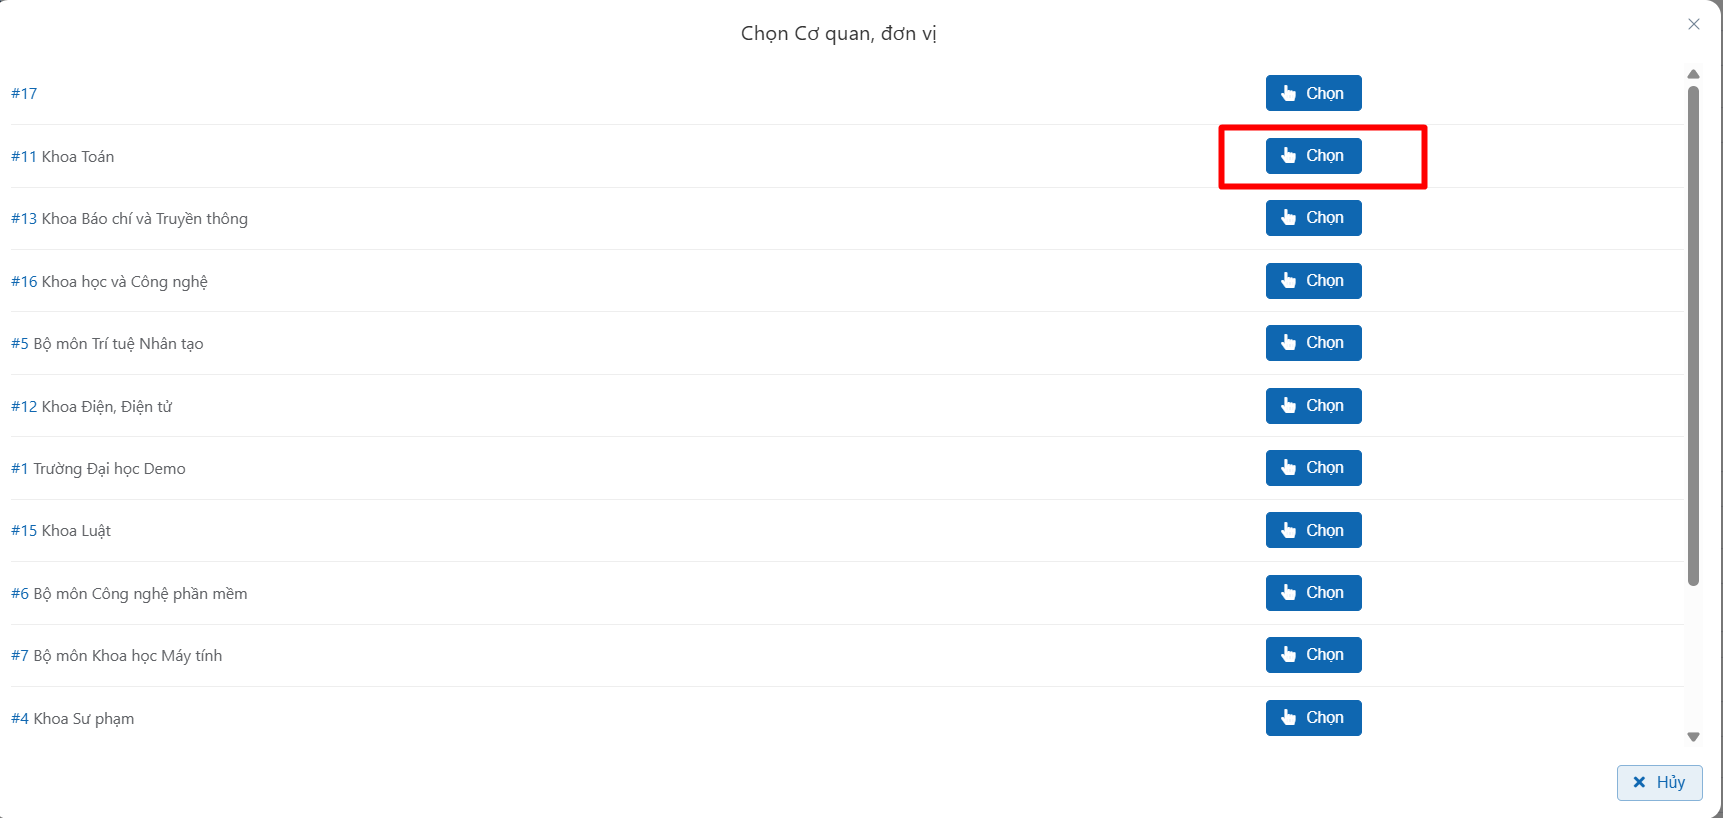Pick Bộ môn Trí tuệ Nhân tạo
The width and height of the screenshot is (1723, 818).
click(x=1313, y=343)
